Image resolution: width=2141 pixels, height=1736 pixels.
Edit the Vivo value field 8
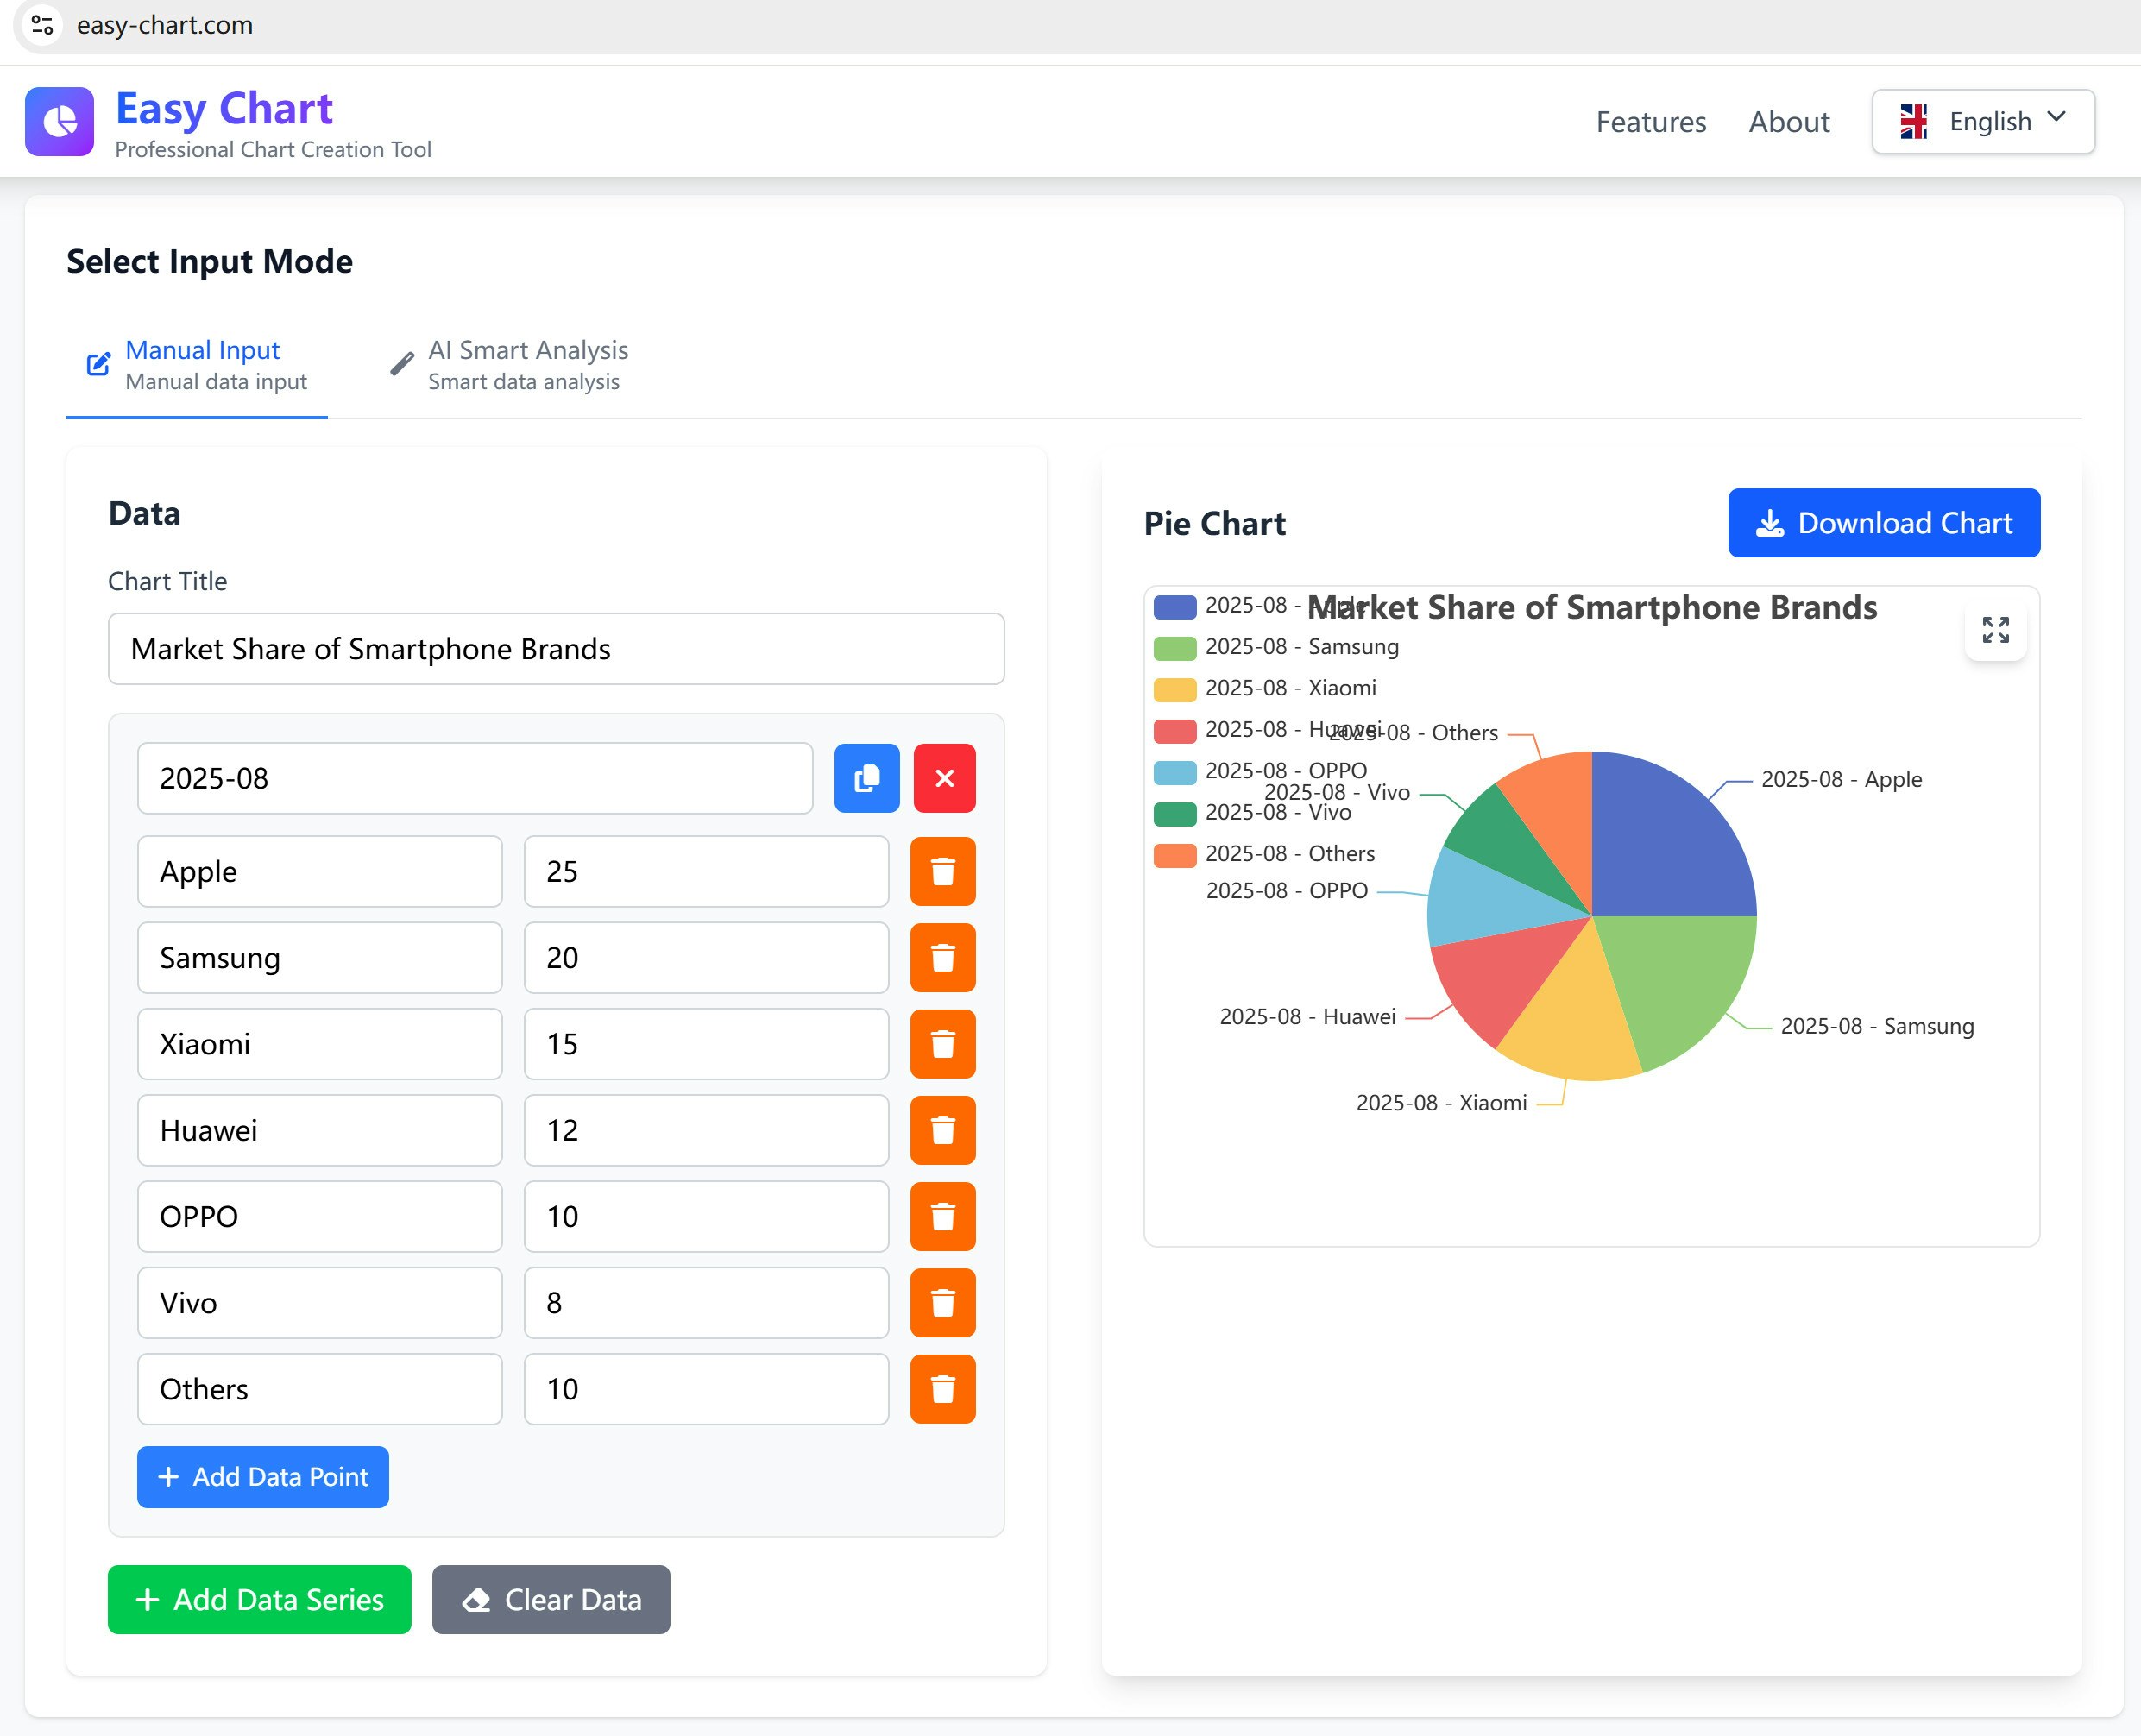tap(706, 1302)
